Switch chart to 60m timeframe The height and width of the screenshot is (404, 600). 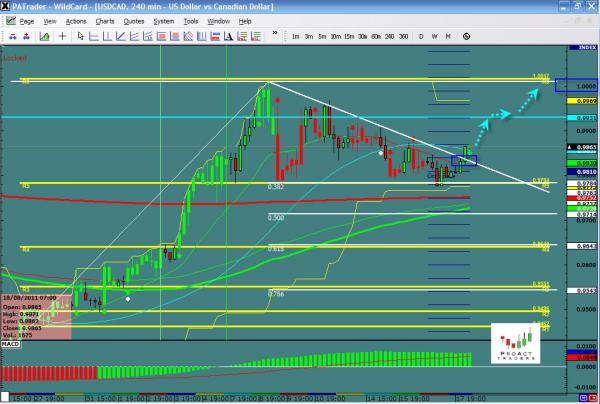pos(375,37)
